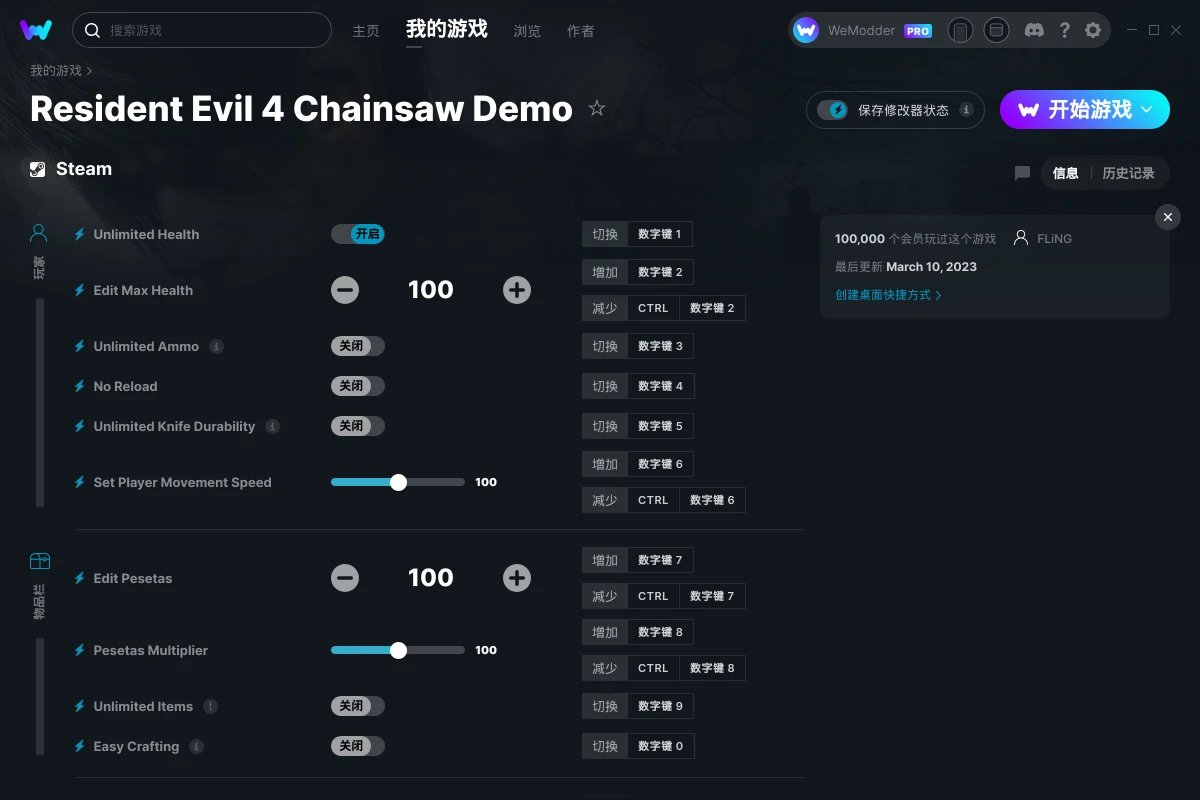Switch to 信息 tab
The width and height of the screenshot is (1200, 800).
pos(1066,173)
